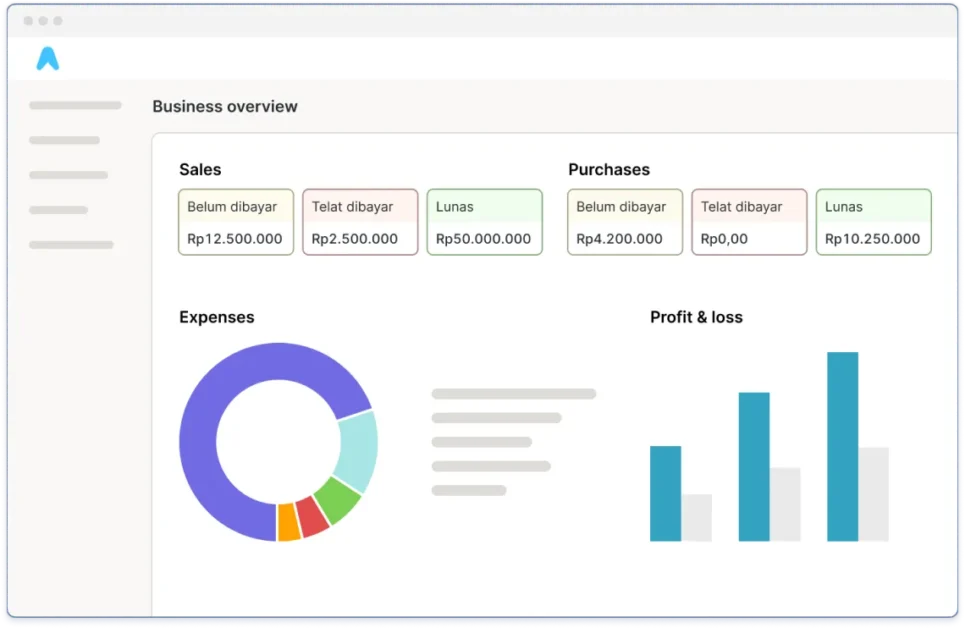Click the Business overview heading
The height and width of the screenshot is (628, 965).
[225, 107]
